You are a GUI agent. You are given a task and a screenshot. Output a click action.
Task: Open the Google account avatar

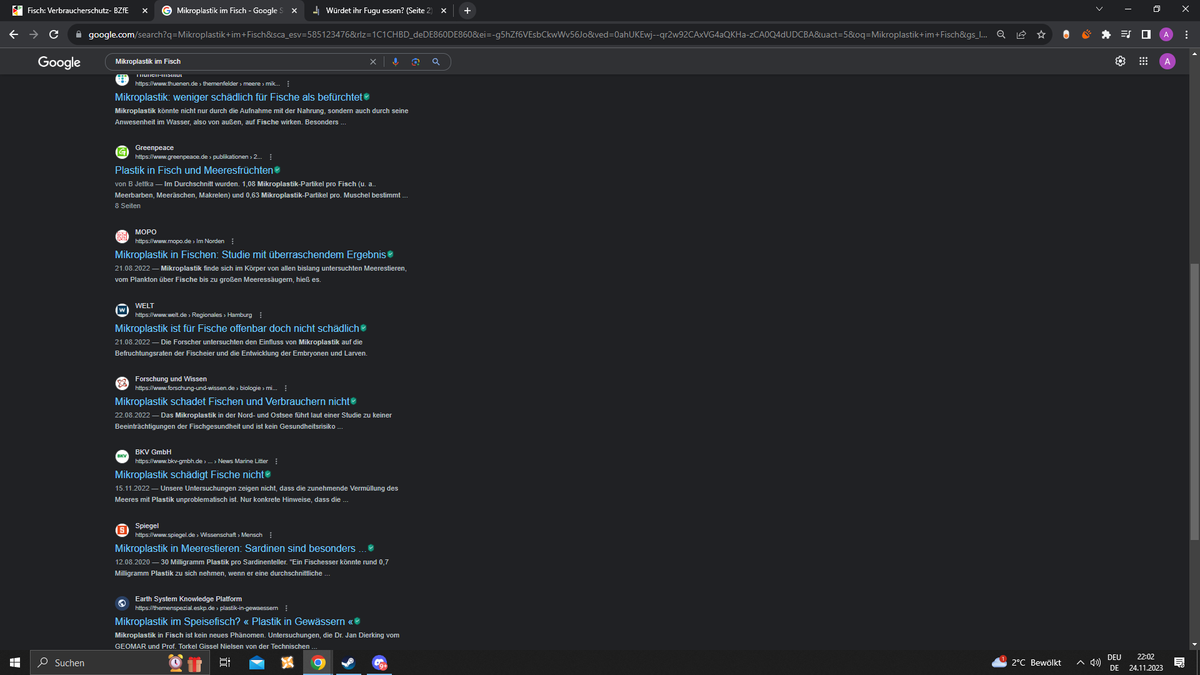click(x=1167, y=62)
